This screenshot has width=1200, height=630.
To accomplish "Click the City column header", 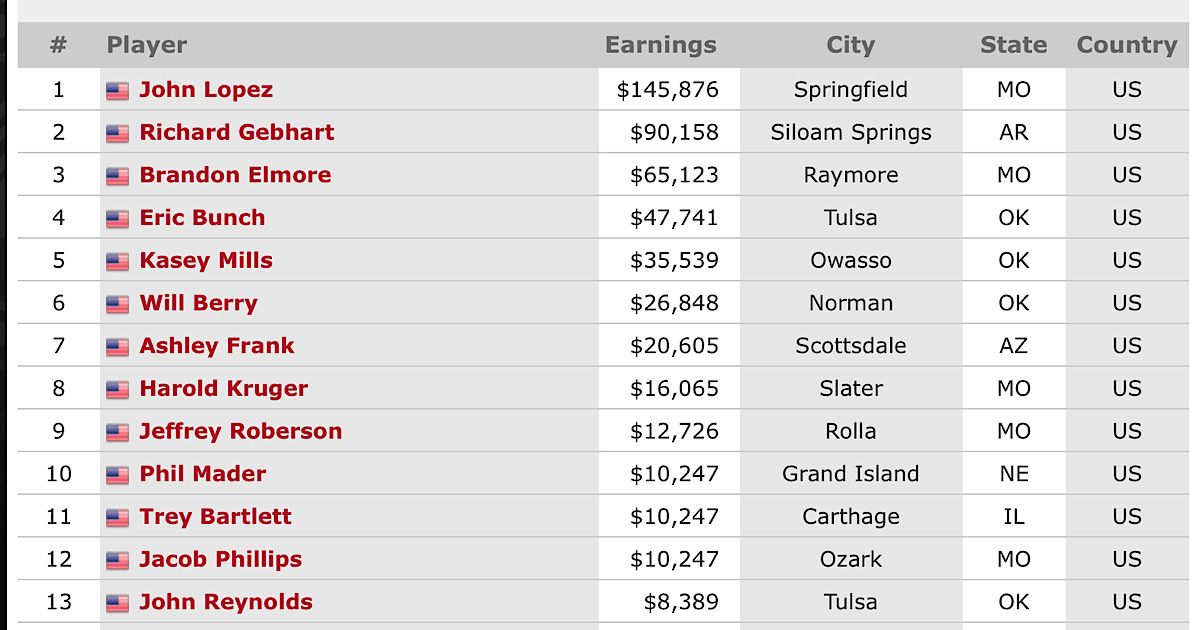I will tap(851, 45).
